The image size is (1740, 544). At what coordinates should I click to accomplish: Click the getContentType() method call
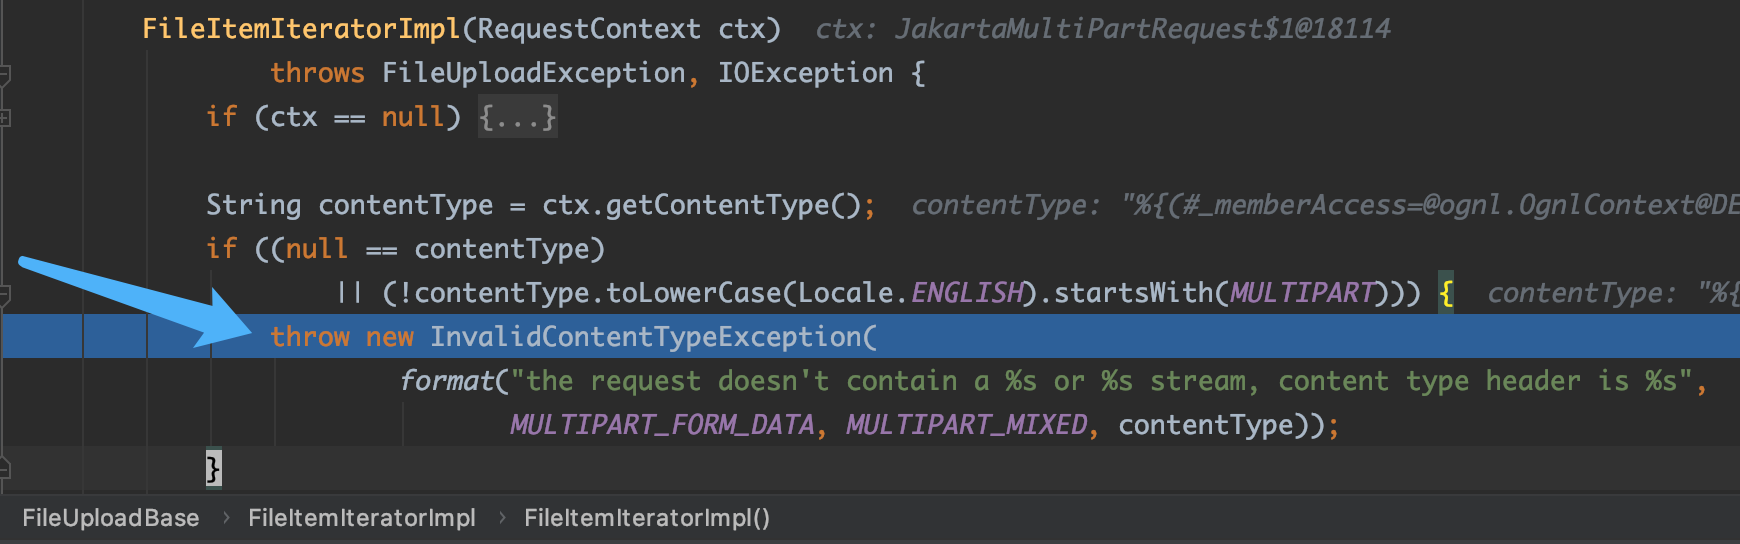(x=733, y=205)
